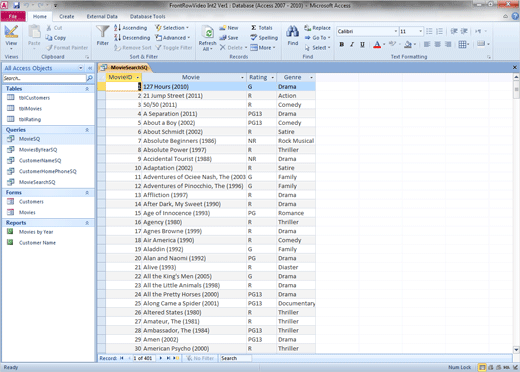
Task: Click the Totals sigma icon
Action: [x=254, y=28]
